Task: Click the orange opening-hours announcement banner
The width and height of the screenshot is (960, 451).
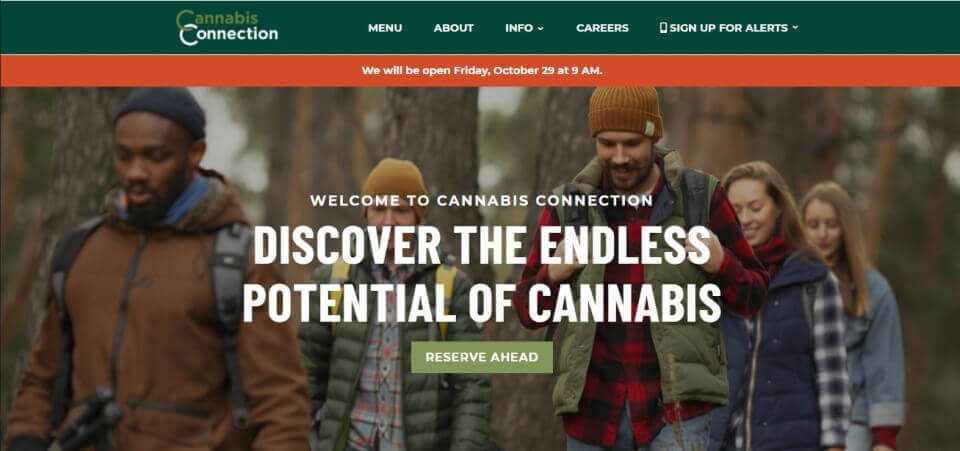Action: [480, 70]
